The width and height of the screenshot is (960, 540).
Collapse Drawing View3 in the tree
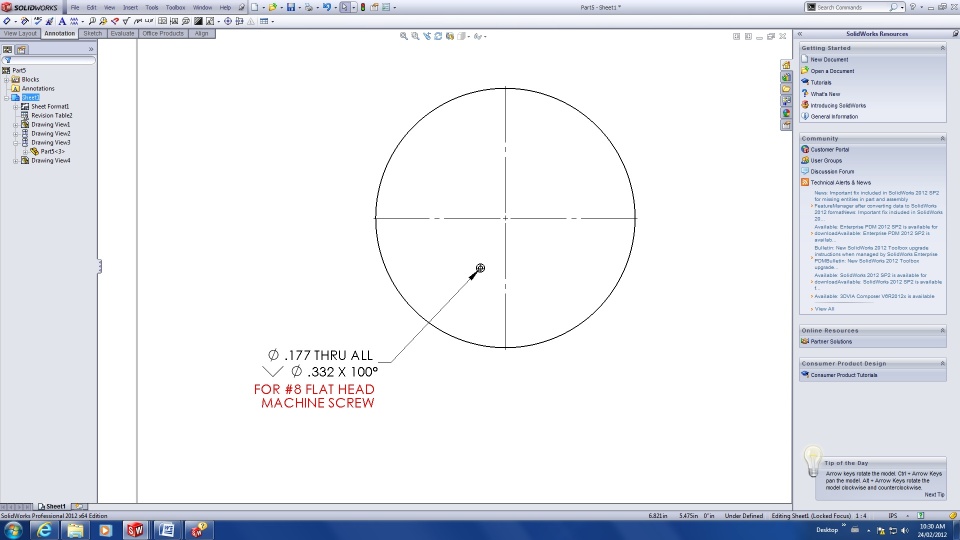16,143
